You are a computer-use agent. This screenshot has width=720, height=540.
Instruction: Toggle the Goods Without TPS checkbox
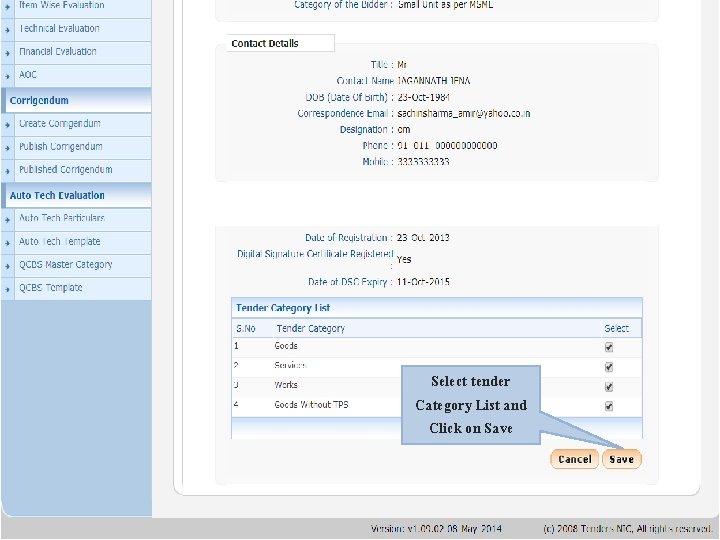[x=609, y=406]
